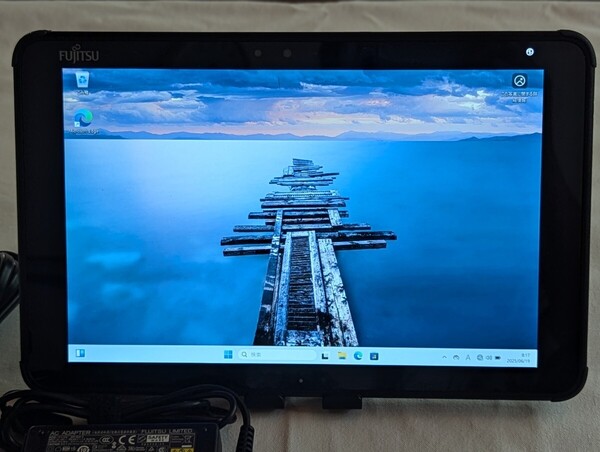Launch File Explorer from the taskbar
The height and width of the screenshot is (452, 600).
click(342, 356)
